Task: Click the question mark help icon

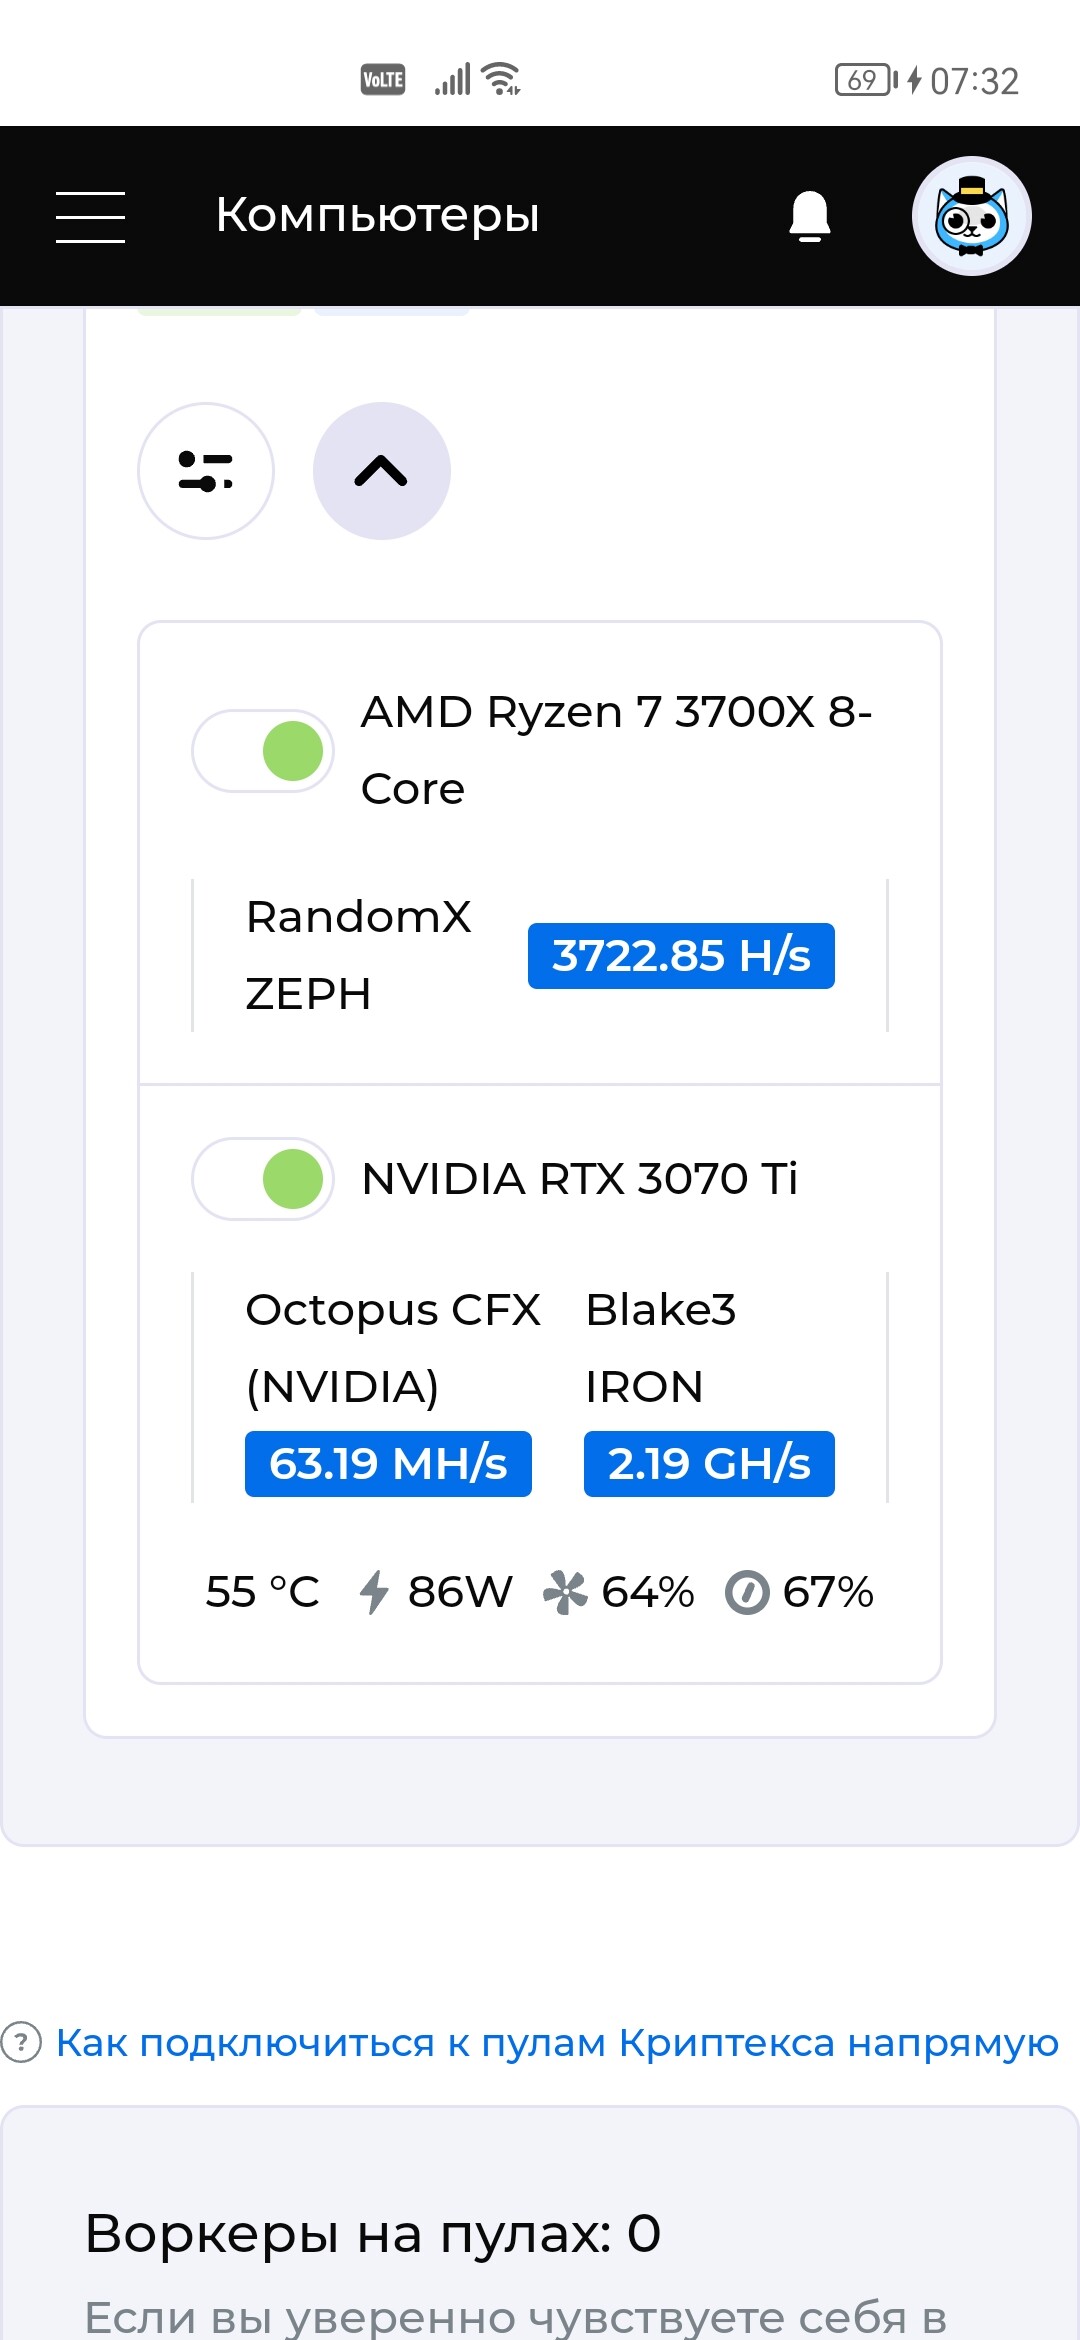Action: (21, 2042)
